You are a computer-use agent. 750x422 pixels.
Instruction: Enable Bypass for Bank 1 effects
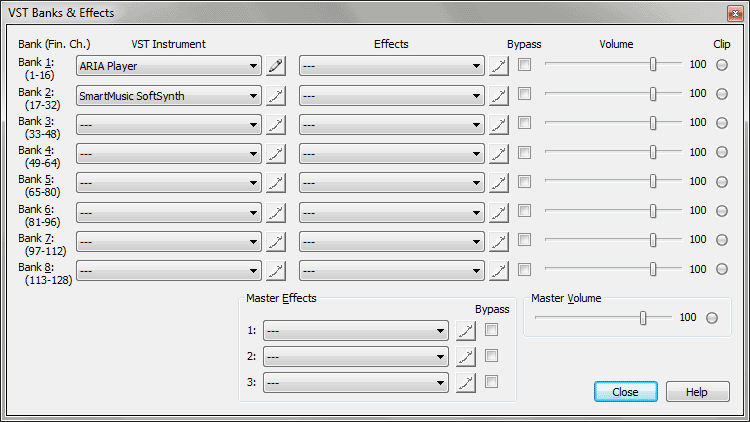[x=525, y=65]
